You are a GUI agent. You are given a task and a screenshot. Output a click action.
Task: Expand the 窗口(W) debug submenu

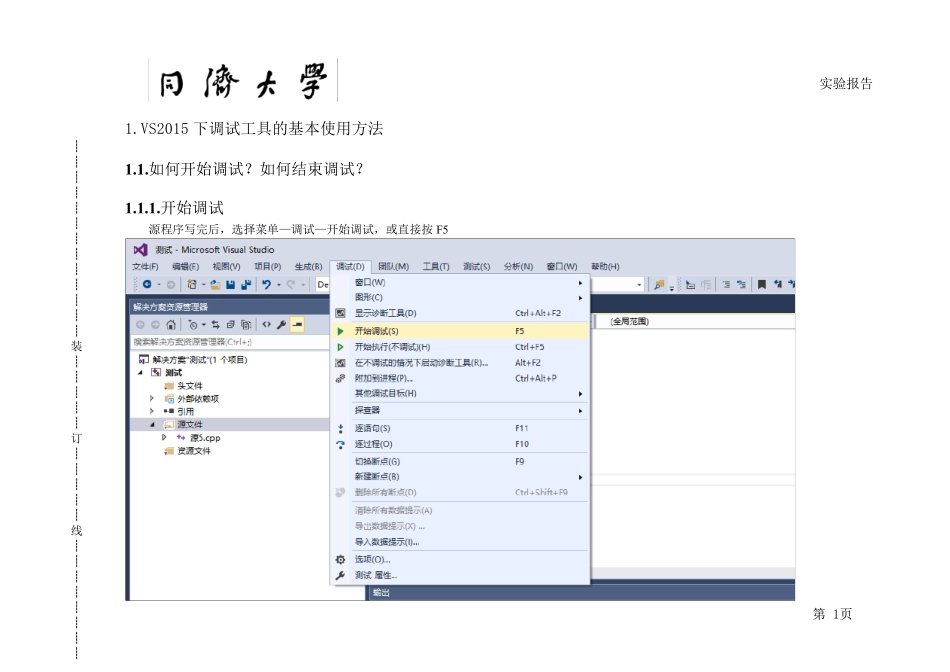click(x=460, y=282)
